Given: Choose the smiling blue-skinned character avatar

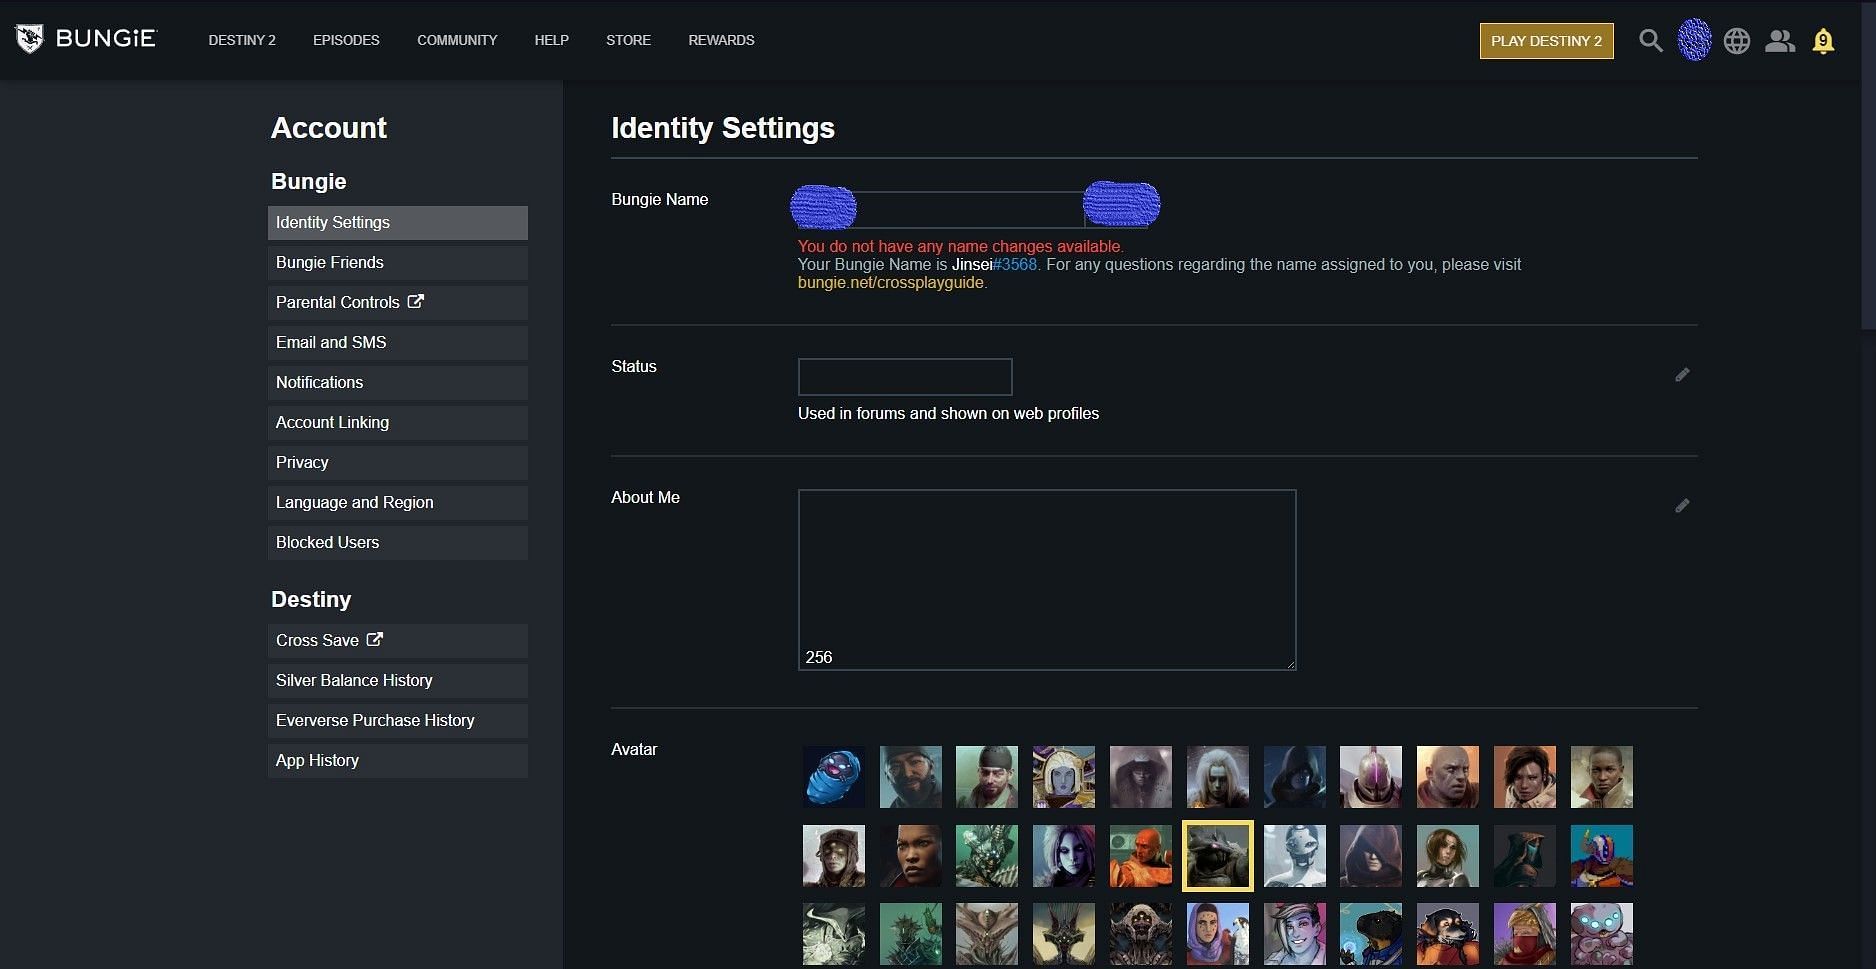Looking at the screenshot, I should click(1295, 934).
